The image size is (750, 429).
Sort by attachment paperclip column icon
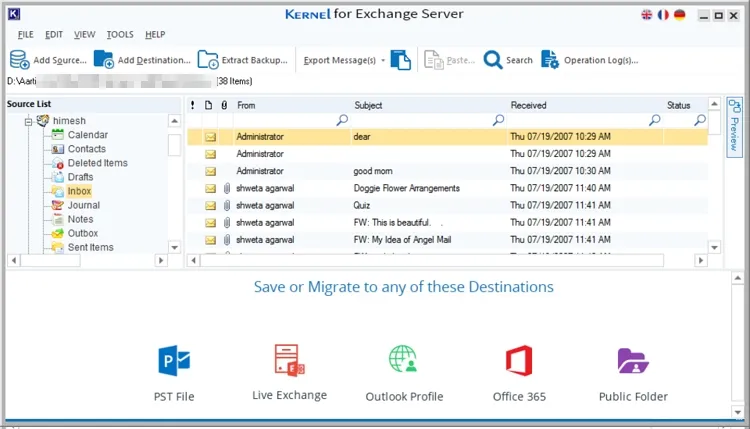coord(224,105)
